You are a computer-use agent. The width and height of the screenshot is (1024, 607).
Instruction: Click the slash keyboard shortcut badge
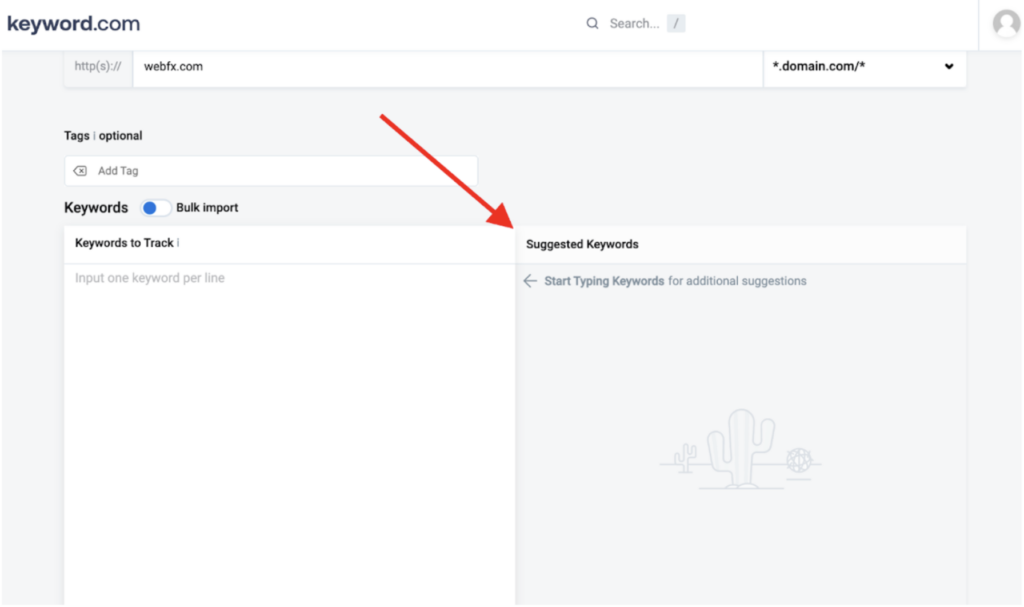(x=676, y=23)
